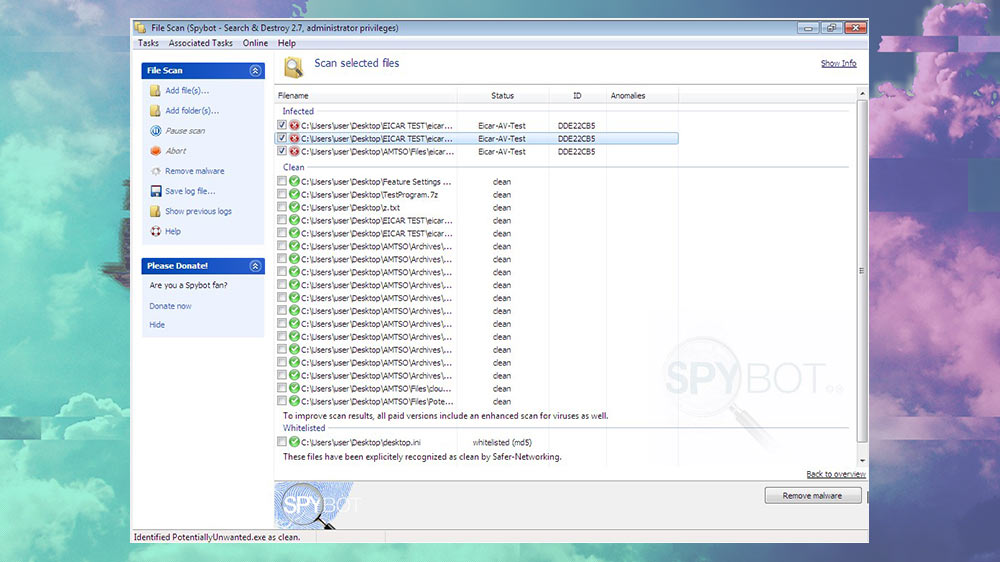Click the Show previous logs icon
This screenshot has height=562, width=1000.
(155, 211)
